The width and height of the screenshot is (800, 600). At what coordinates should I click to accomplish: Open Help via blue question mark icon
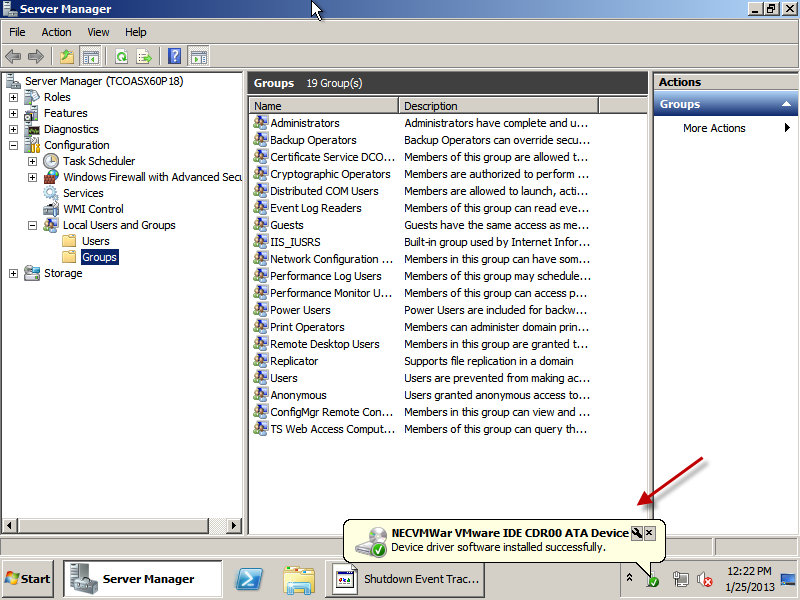[175, 56]
